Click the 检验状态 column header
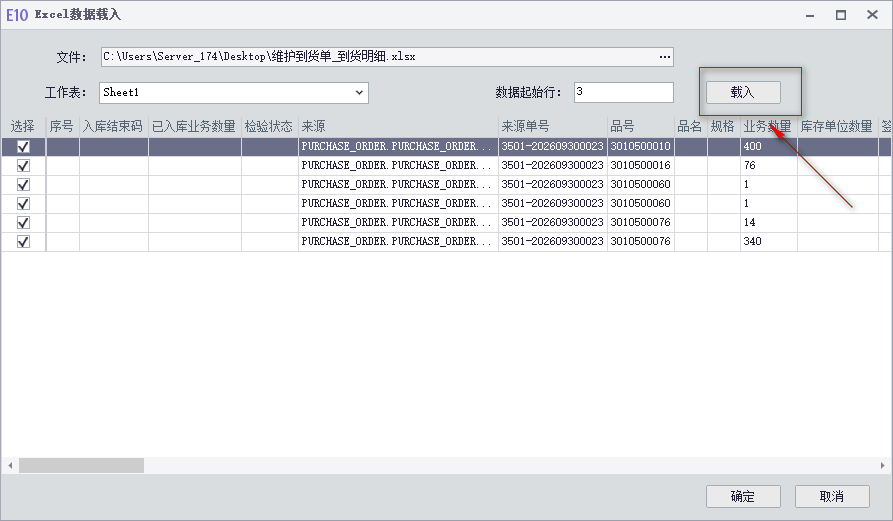The width and height of the screenshot is (893, 521). (269, 126)
